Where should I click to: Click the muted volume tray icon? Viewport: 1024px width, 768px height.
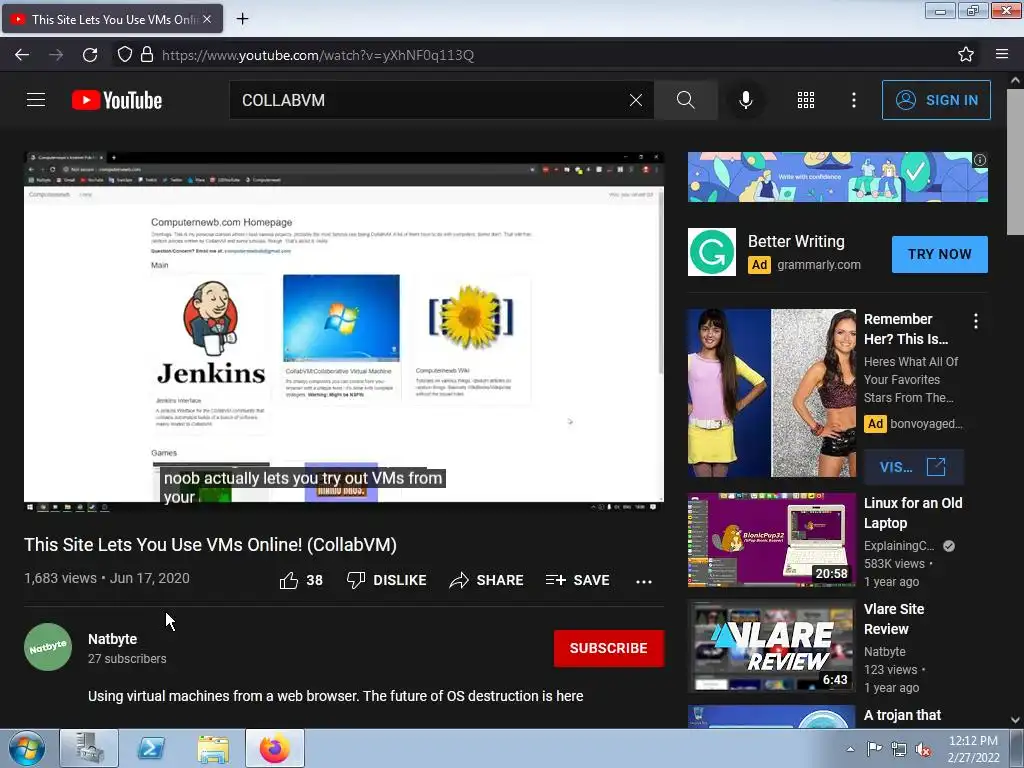[923, 749]
